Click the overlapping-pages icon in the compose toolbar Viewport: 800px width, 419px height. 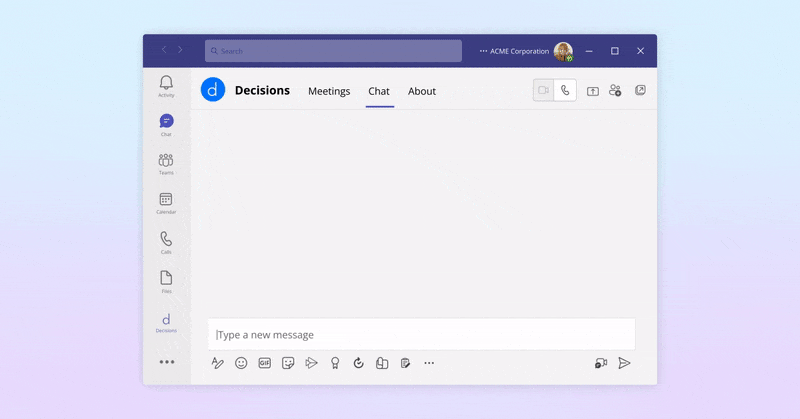pyautogui.click(x=382, y=363)
